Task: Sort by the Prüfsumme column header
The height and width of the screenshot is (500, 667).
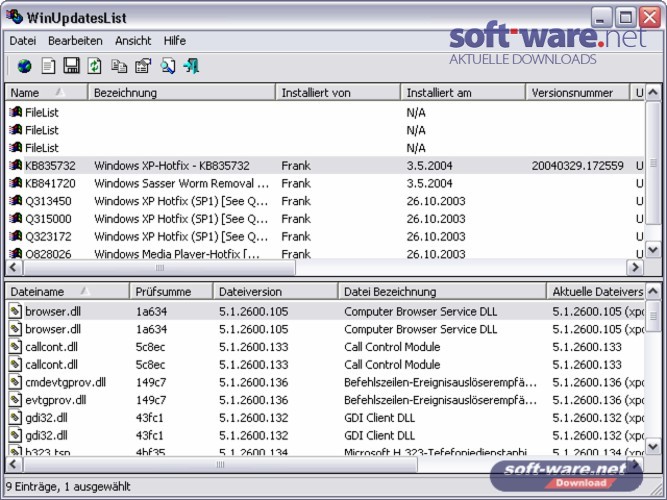Action: pos(171,291)
